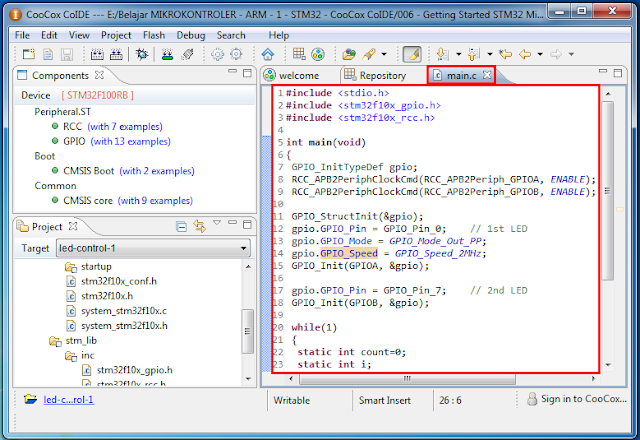This screenshot has height=440, width=640.
Task: Click the colored-circles CoOS toolbar icon
Action: coord(318,54)
